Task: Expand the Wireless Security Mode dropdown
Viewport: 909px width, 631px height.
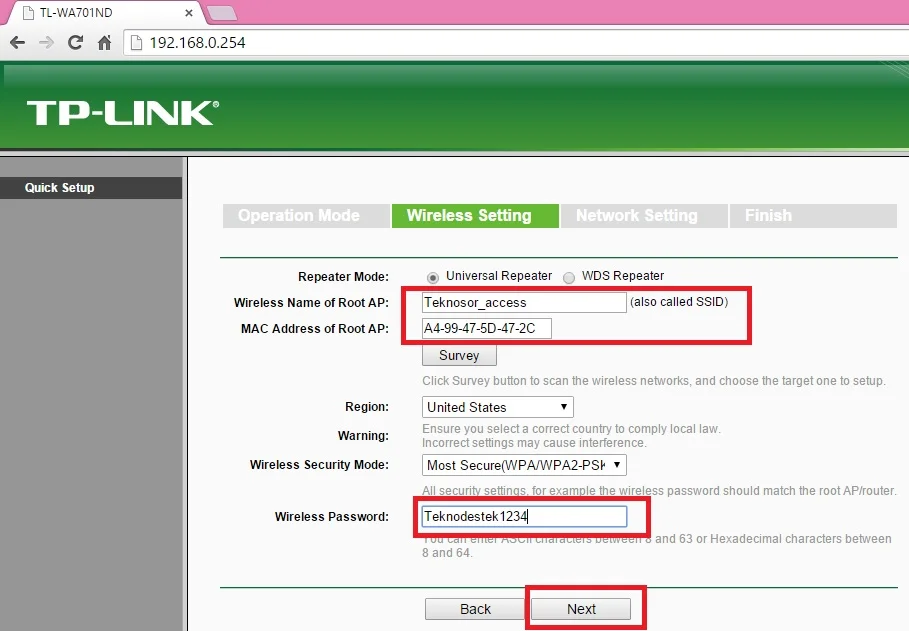Action: tap(524, 465)
